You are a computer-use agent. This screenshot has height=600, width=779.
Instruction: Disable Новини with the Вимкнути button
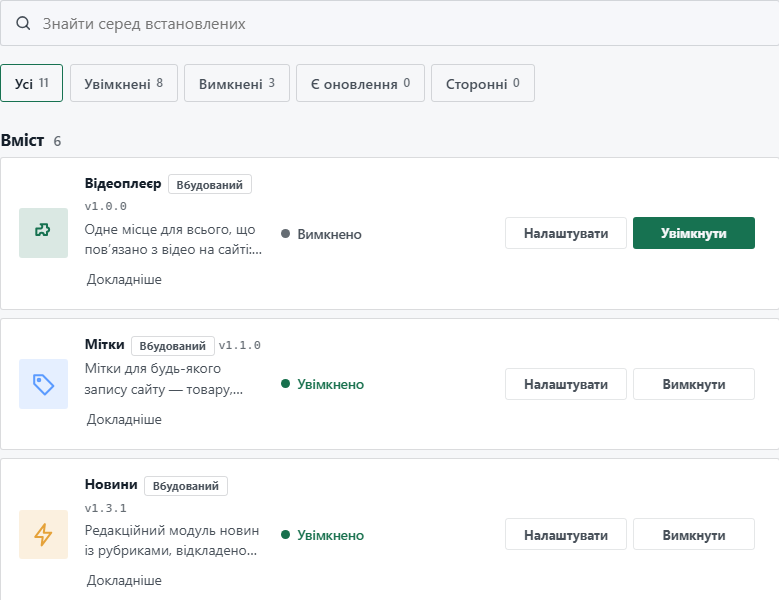(x=694, y=534)
